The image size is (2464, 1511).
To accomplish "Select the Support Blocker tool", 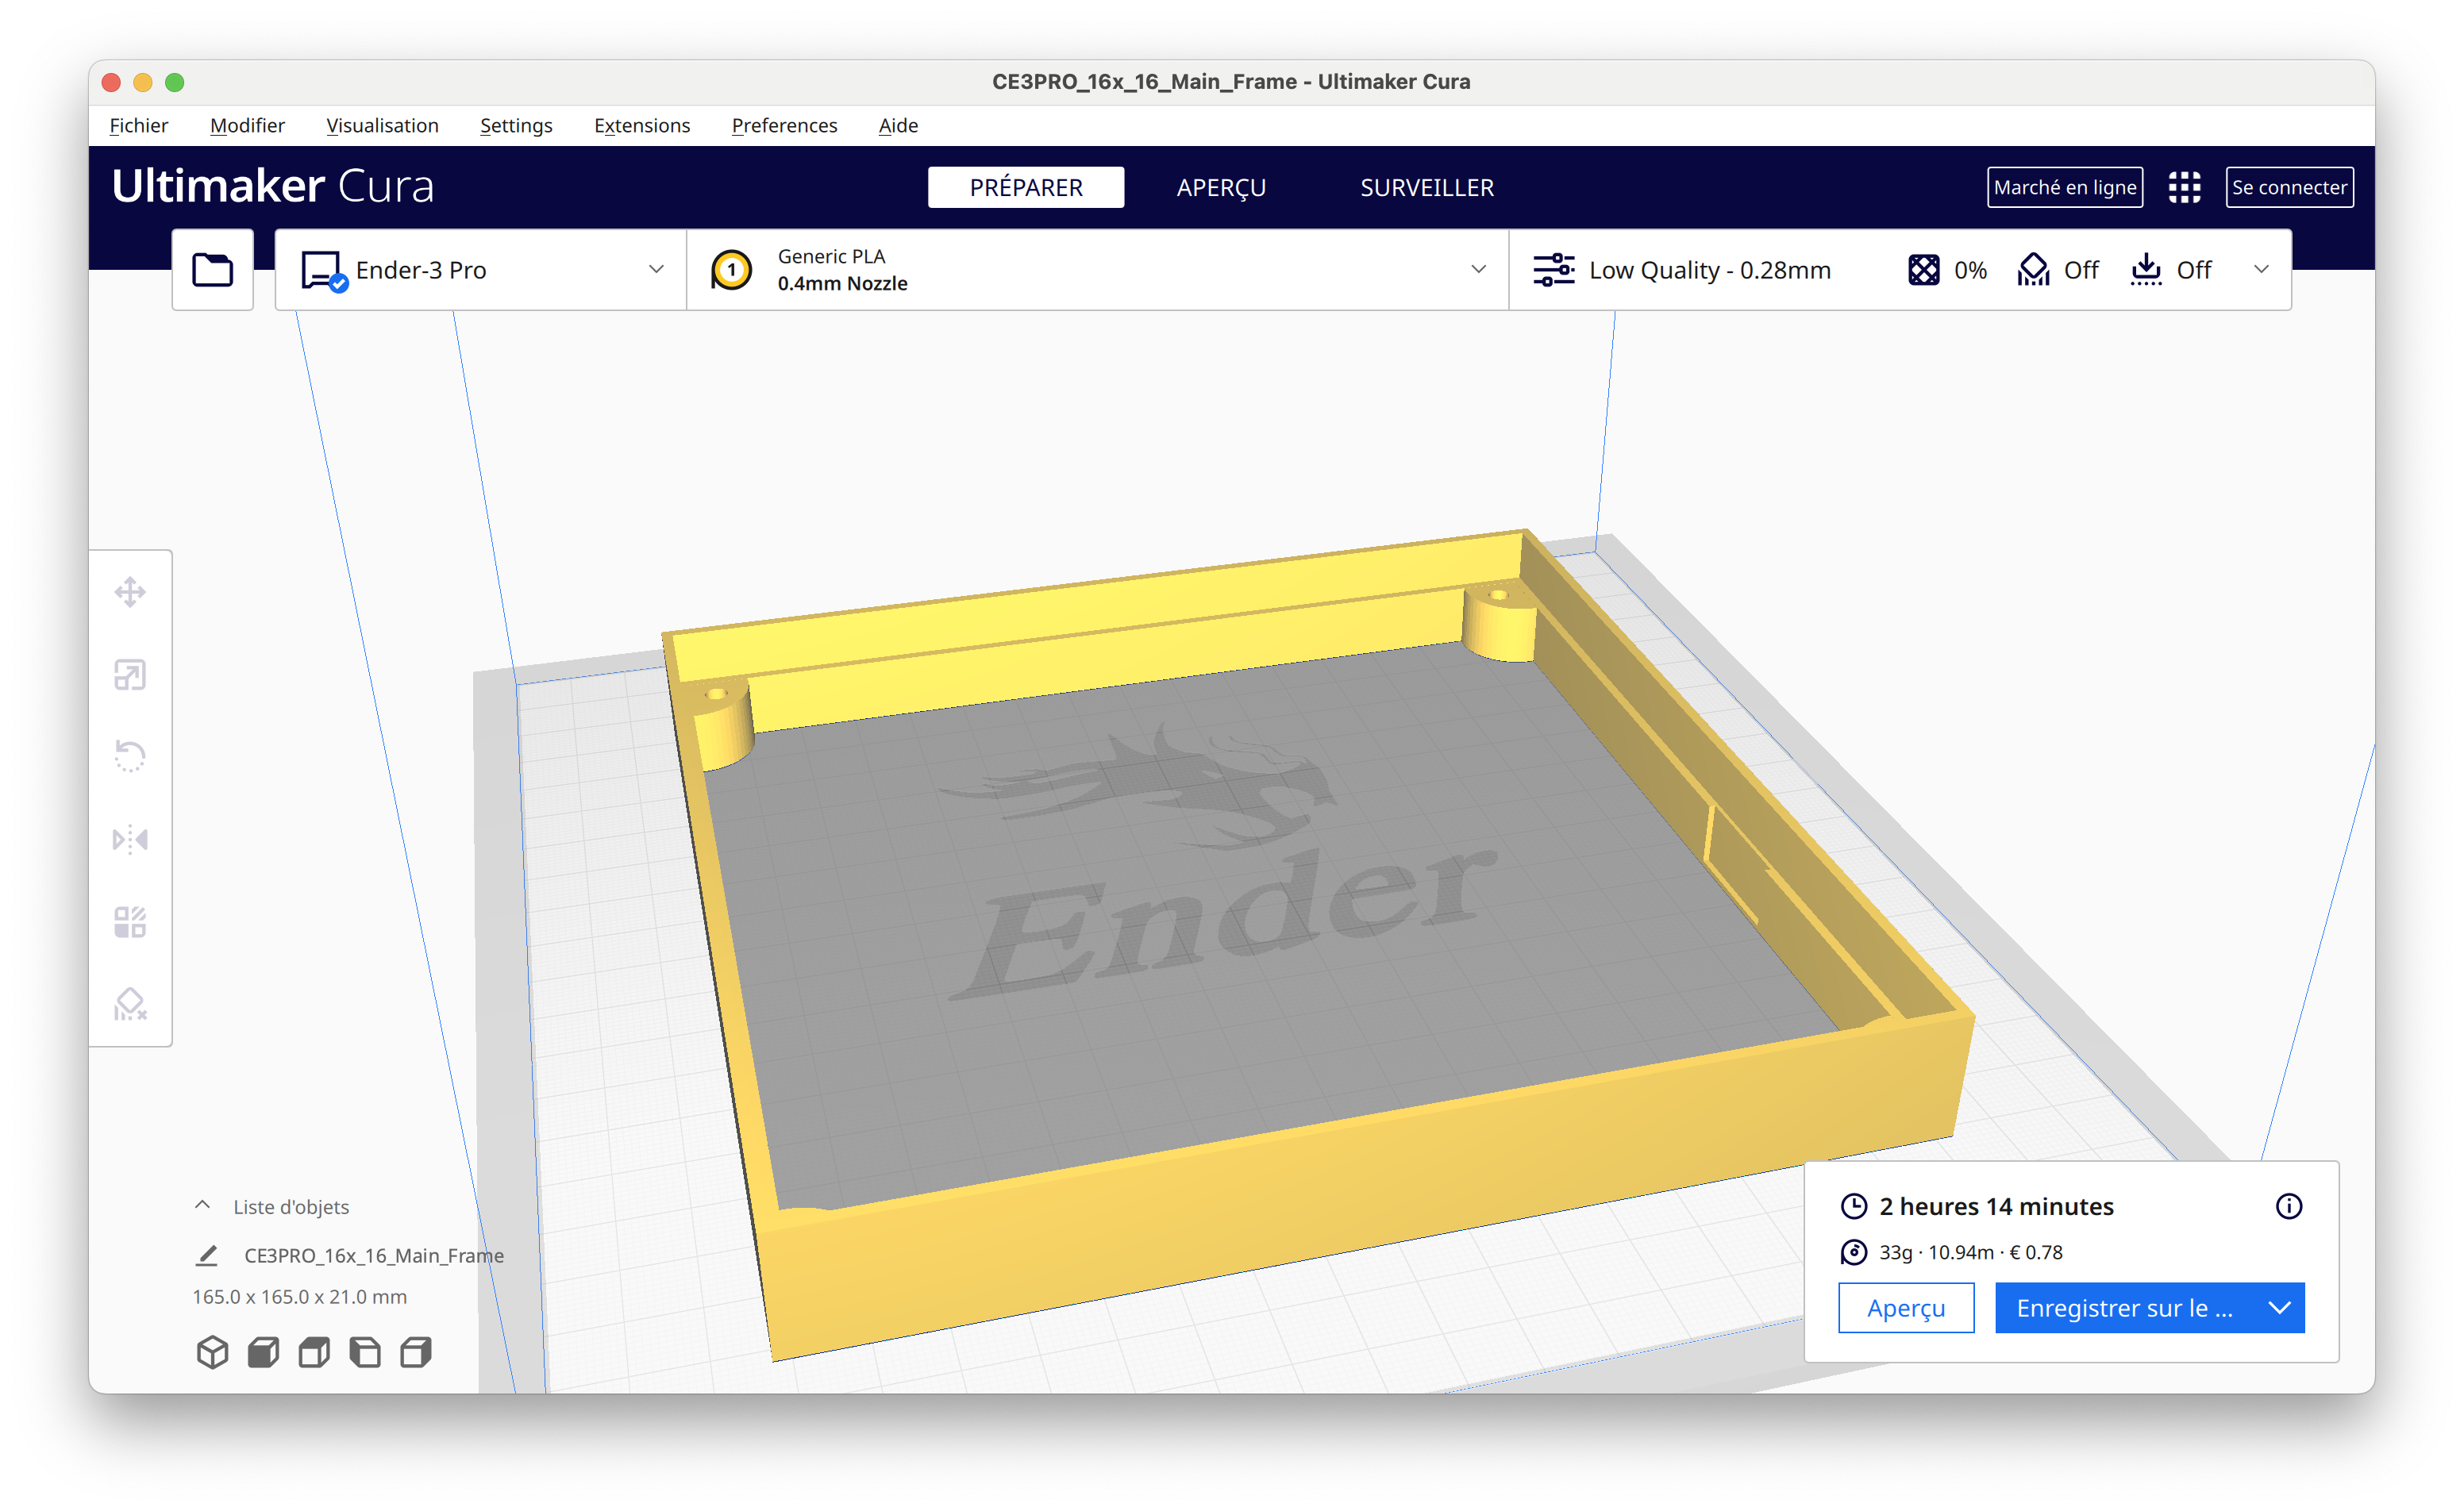I will [130, 1004].
